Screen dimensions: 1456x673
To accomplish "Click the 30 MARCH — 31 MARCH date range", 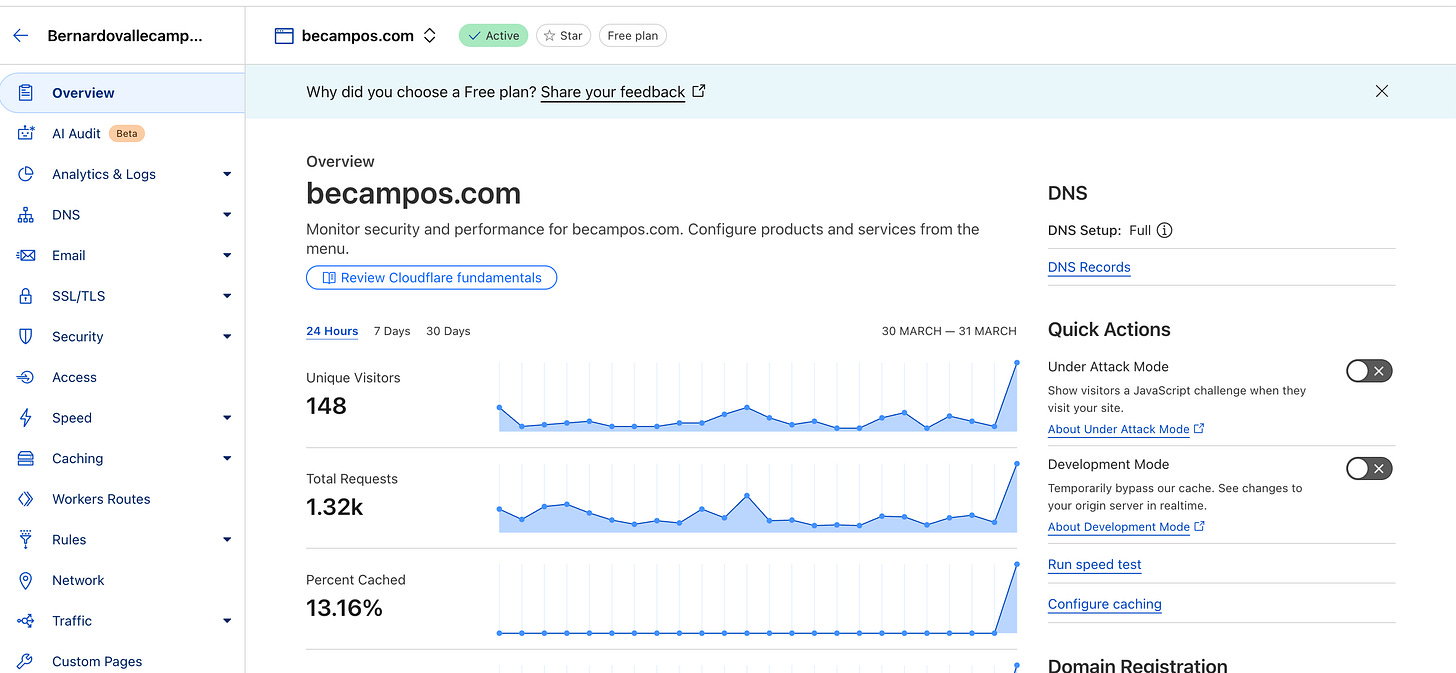I will (949, 331).
